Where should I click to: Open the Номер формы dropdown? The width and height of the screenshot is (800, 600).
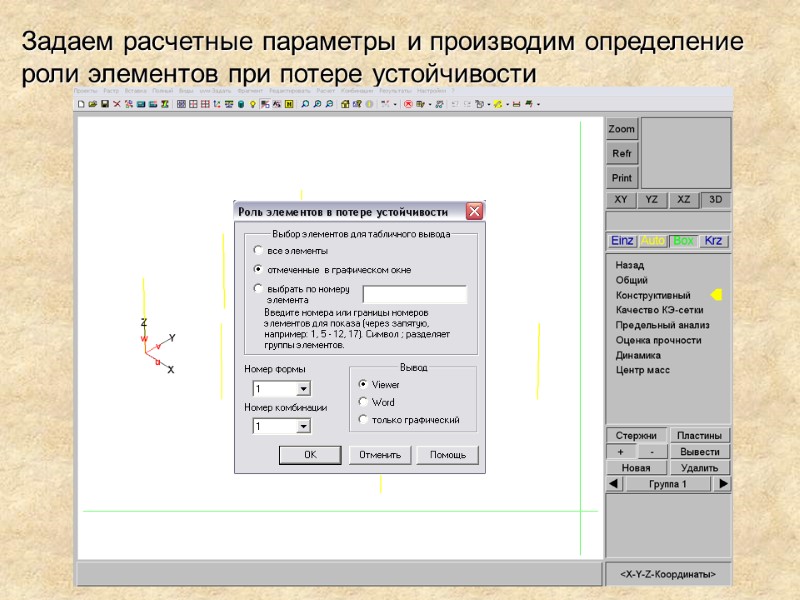pos(303,389)
